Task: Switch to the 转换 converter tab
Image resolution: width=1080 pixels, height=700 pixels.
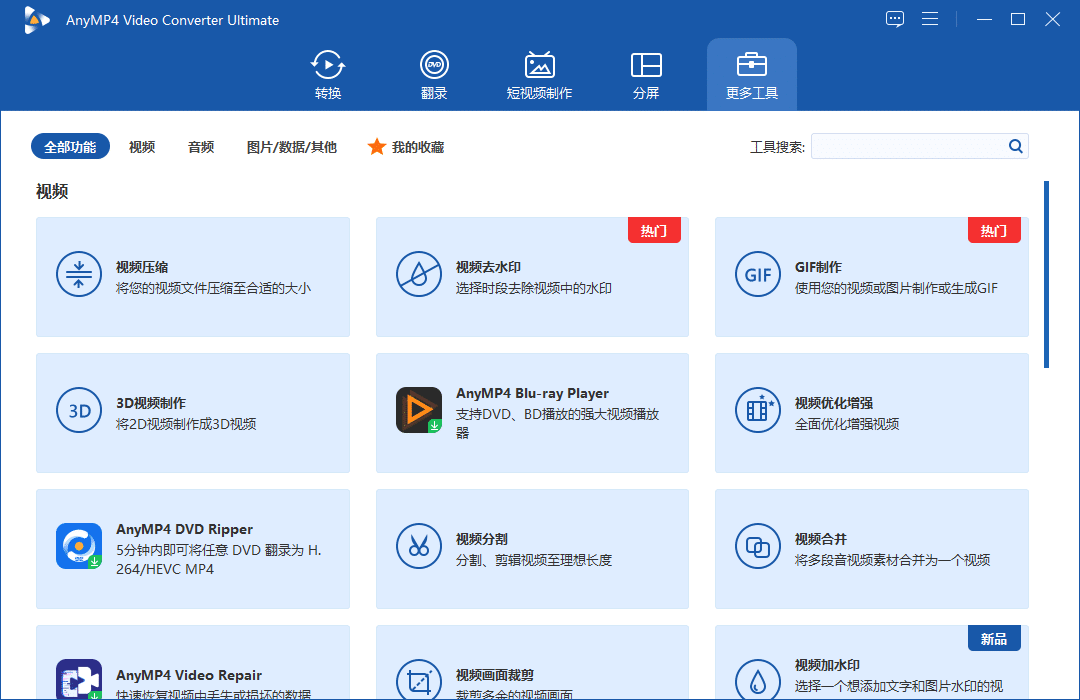Action: (328, 75)
